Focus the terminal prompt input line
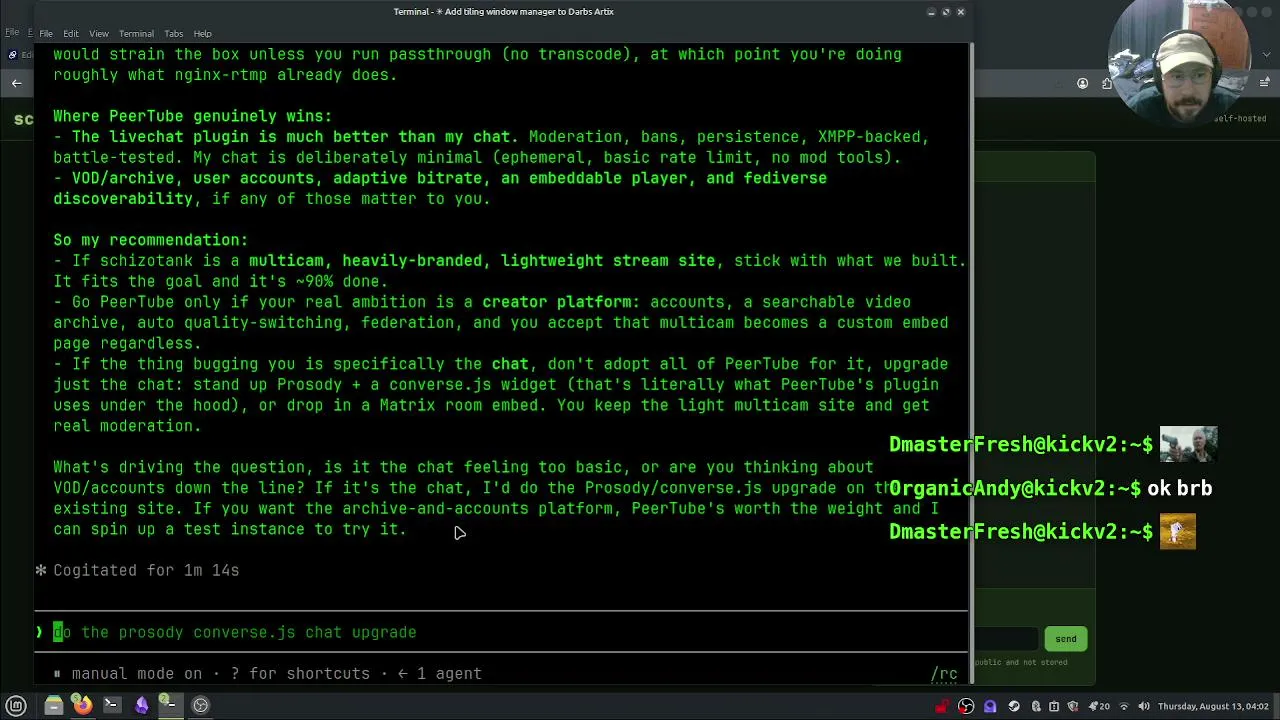 500,632
